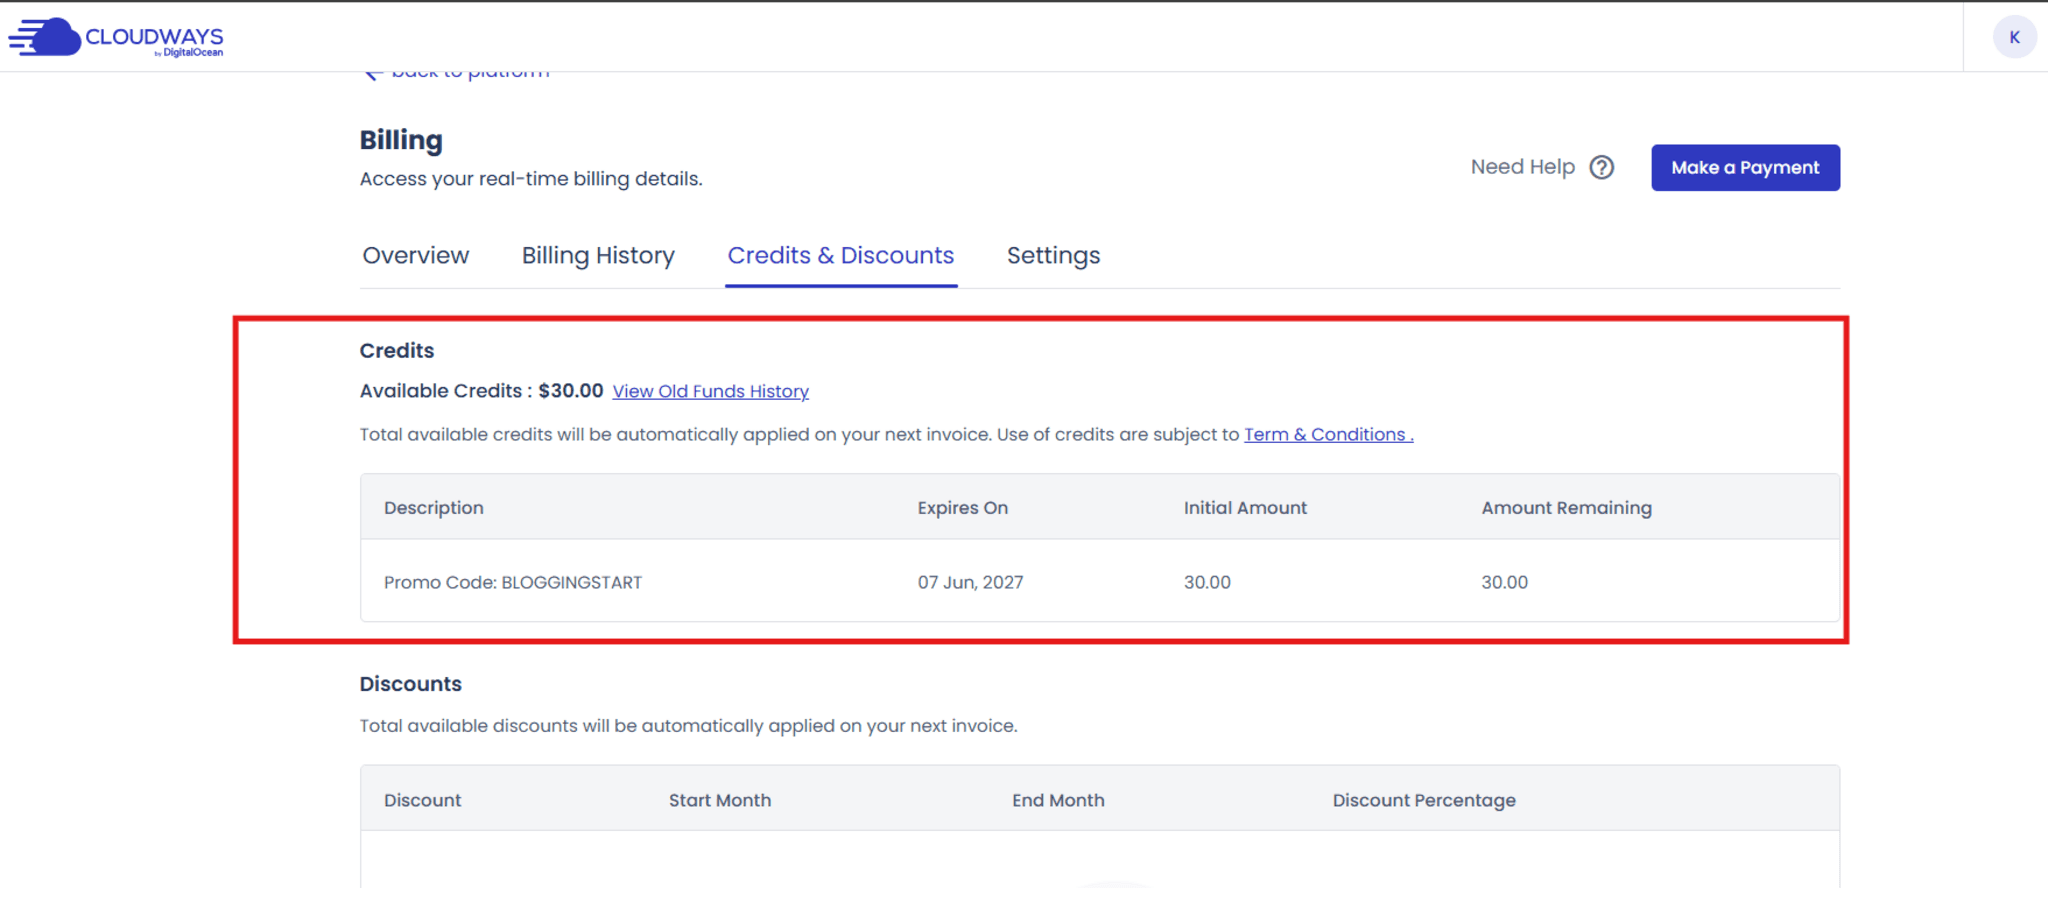Screen dimensions: 2048x915
Task: Open the Term & Conditions link
Action: [1328, 434]
